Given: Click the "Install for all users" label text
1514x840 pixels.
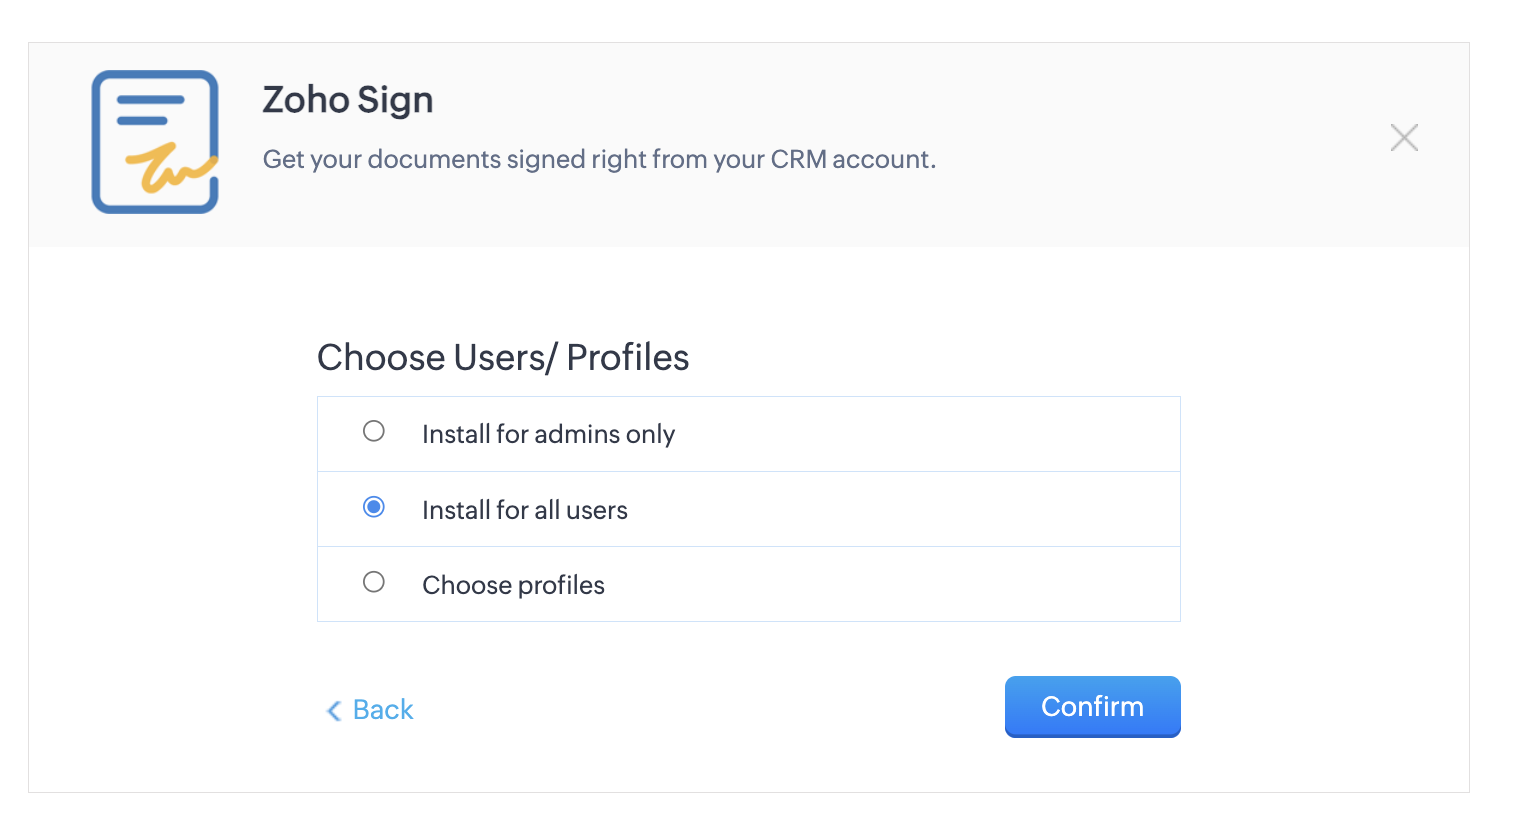Looking at the screenshot, I should 525,510.
